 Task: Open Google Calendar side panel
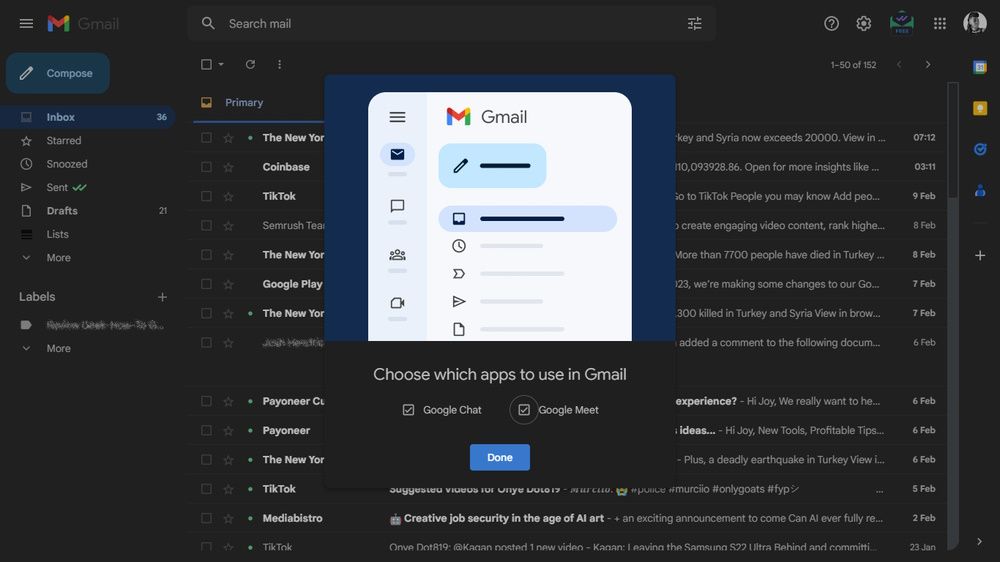[x=980, y=67]
